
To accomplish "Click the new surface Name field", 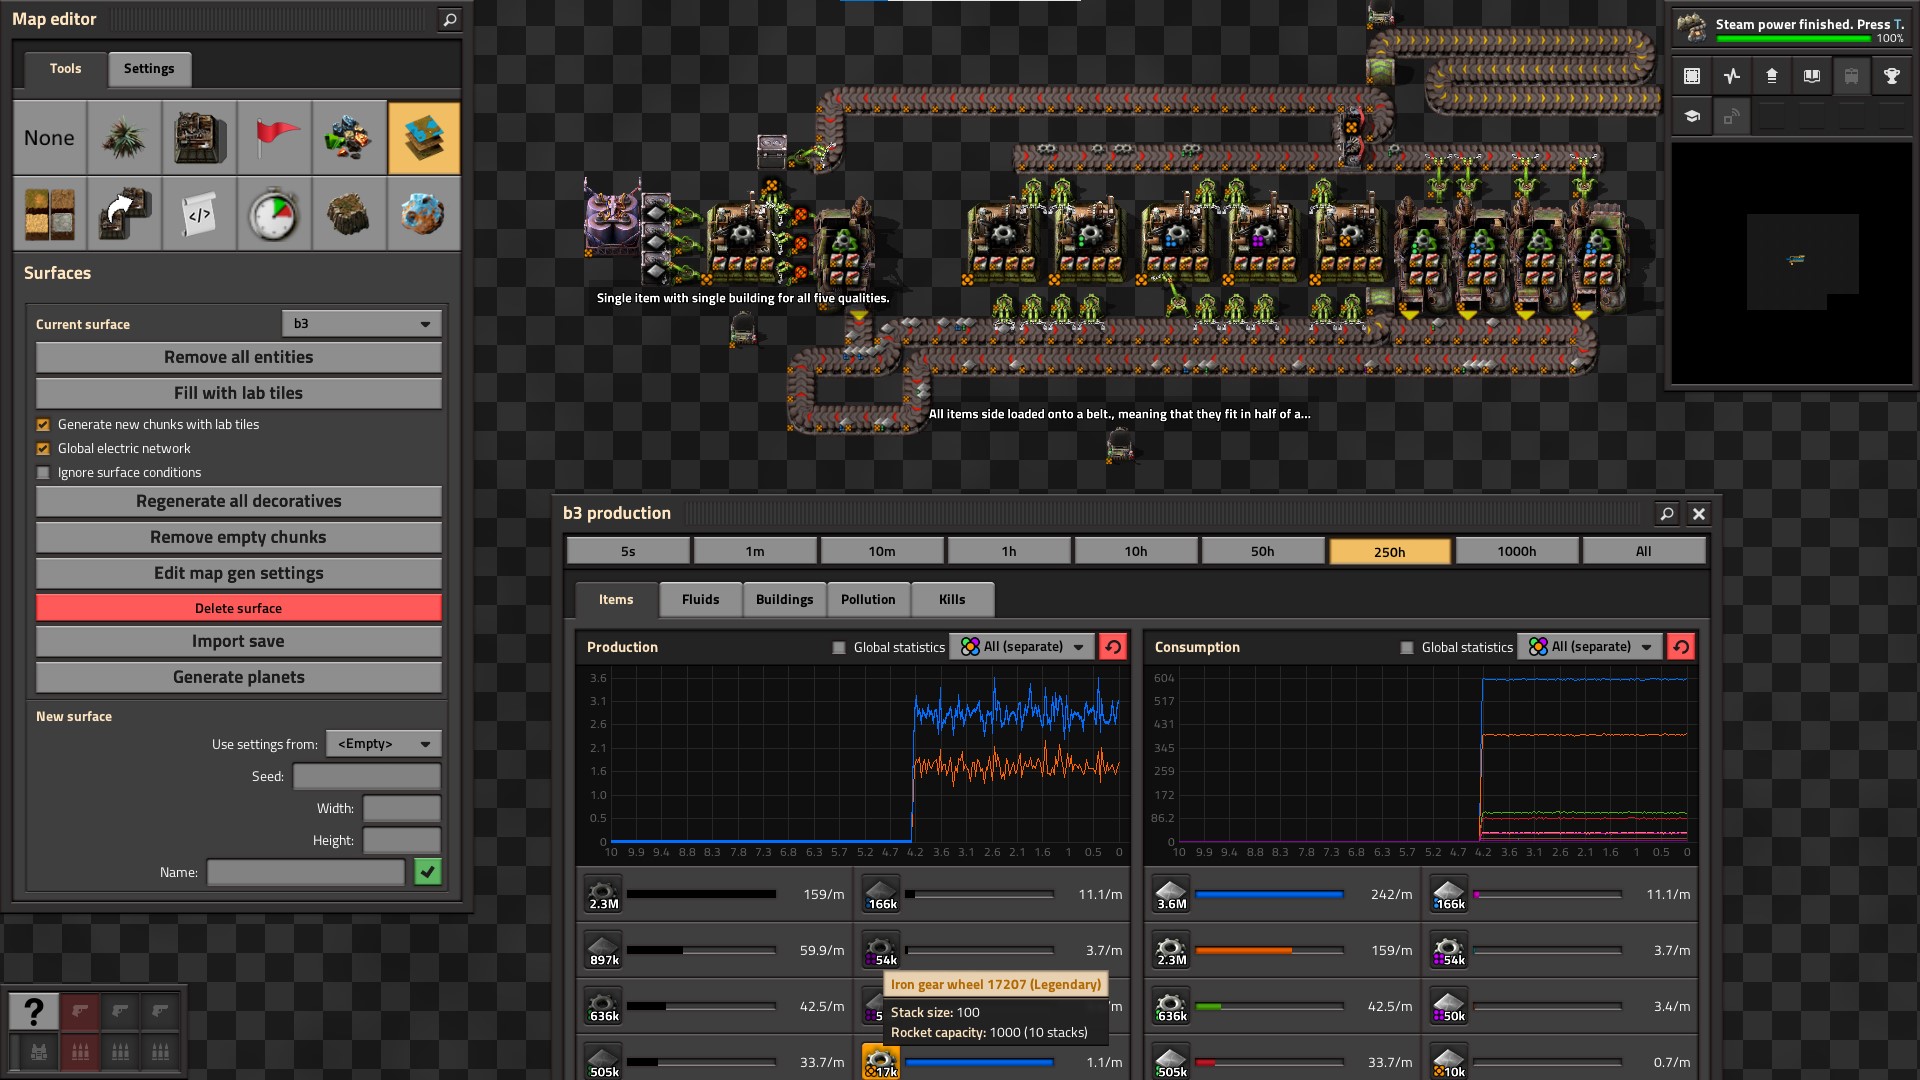I will coord(305,873).
